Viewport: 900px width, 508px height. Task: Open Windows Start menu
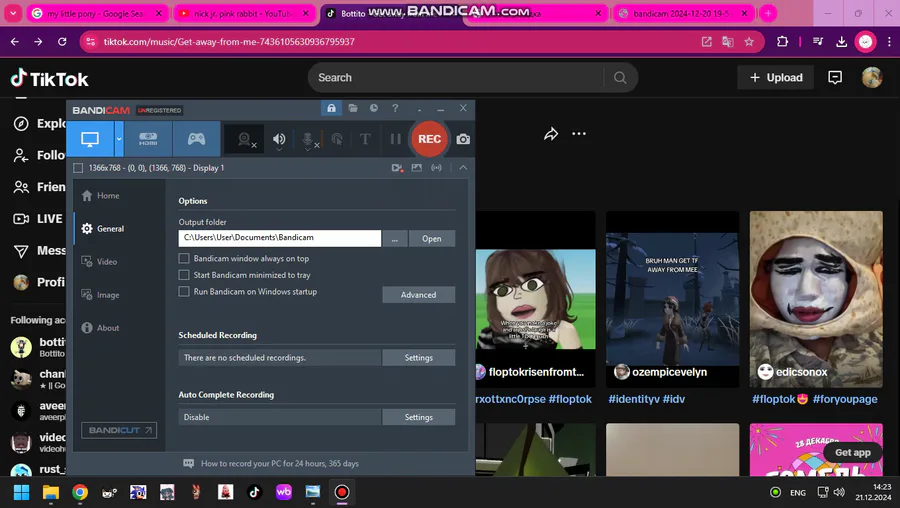21,492
